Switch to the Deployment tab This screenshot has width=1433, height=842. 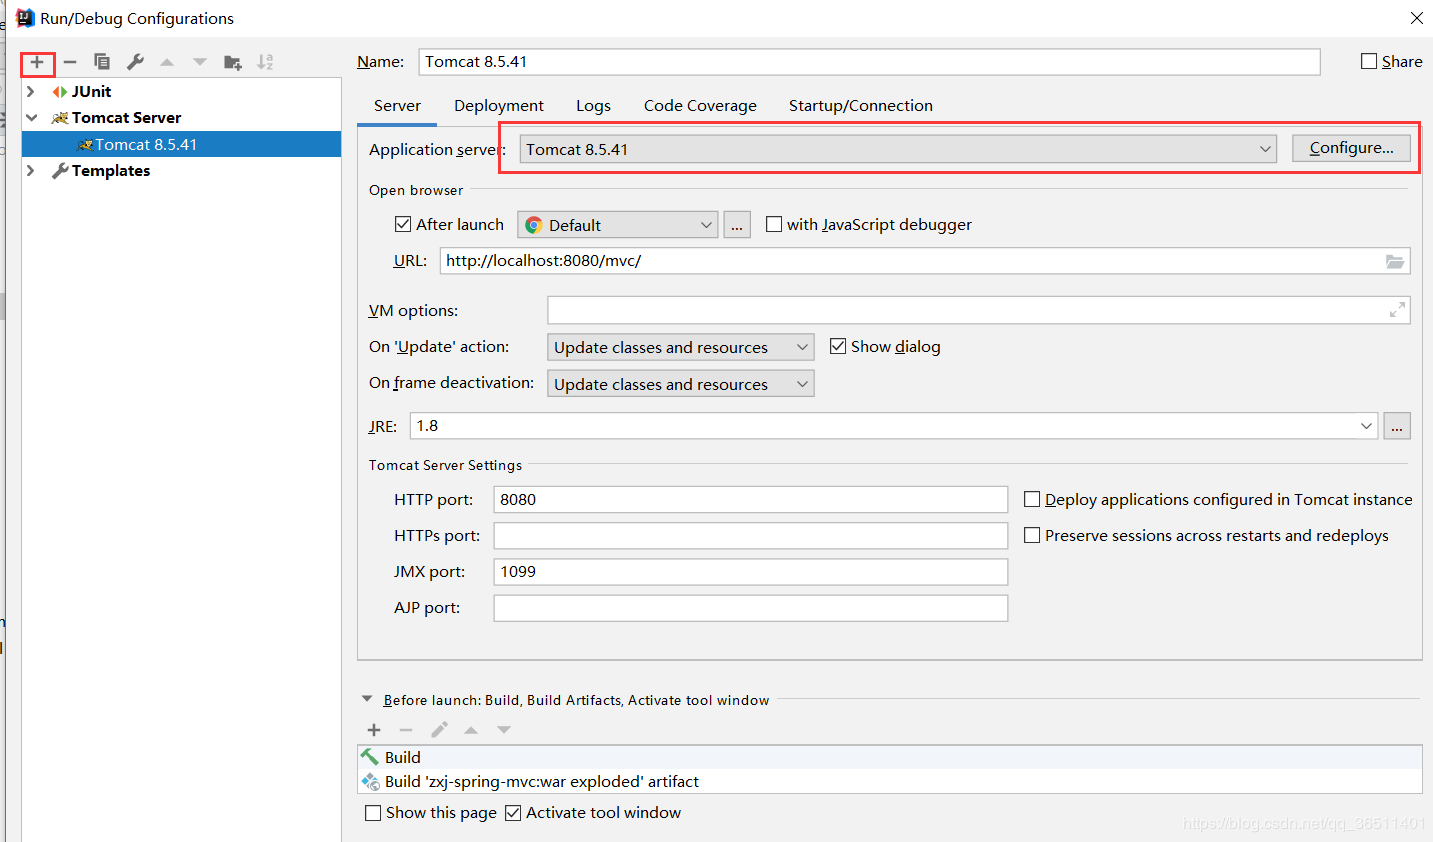coord(498,105)
